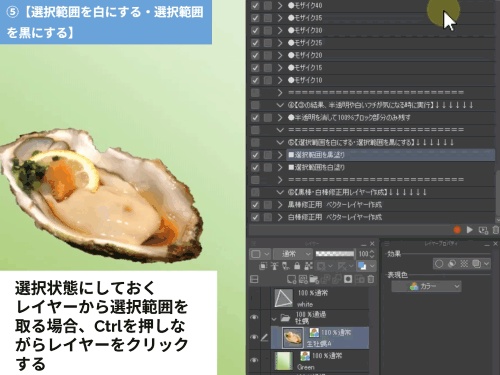Select the Green layer thumbnail
Viewport: 500px width, 375px height.
(284, 361)
